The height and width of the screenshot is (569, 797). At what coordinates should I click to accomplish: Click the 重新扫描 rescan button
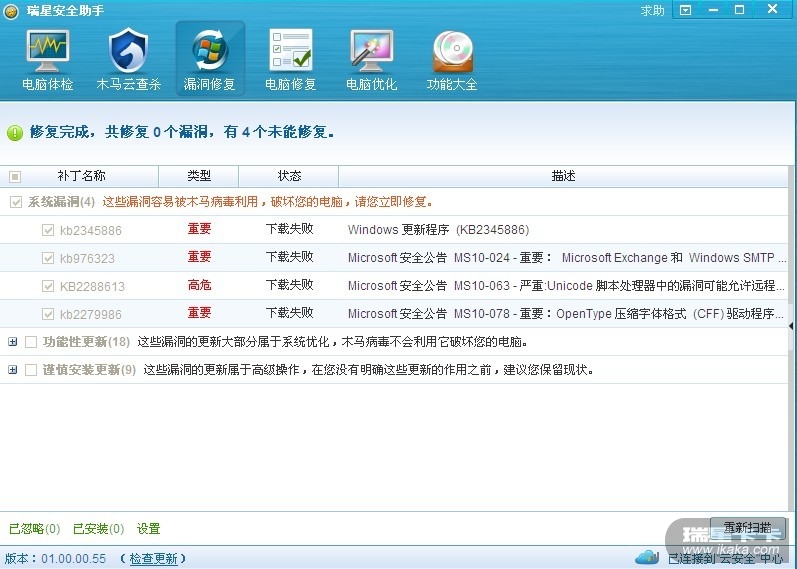point(748,528)
